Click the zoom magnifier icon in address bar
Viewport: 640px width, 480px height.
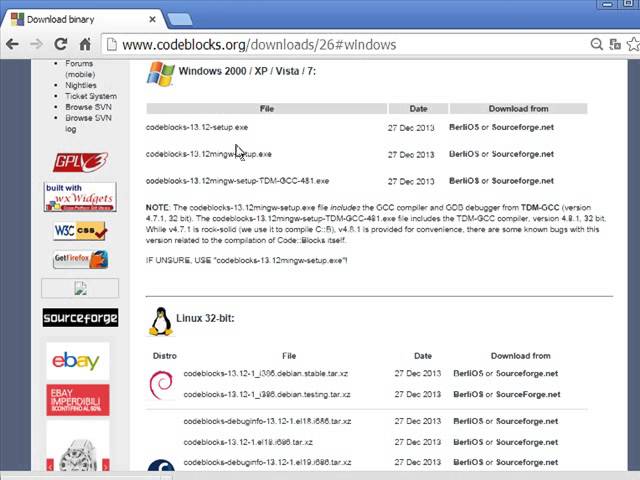click(597, 44)
